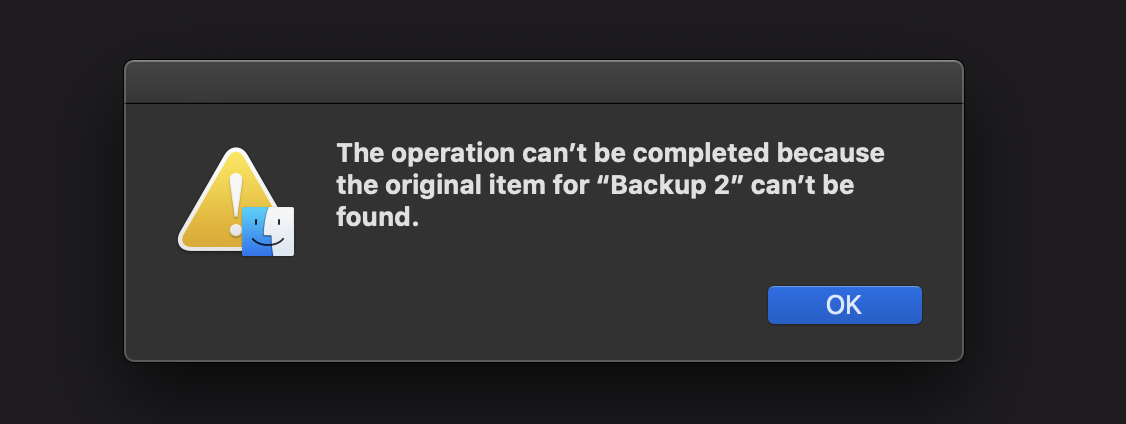
Task: Click the word "because" in first line
Action: 831,153
